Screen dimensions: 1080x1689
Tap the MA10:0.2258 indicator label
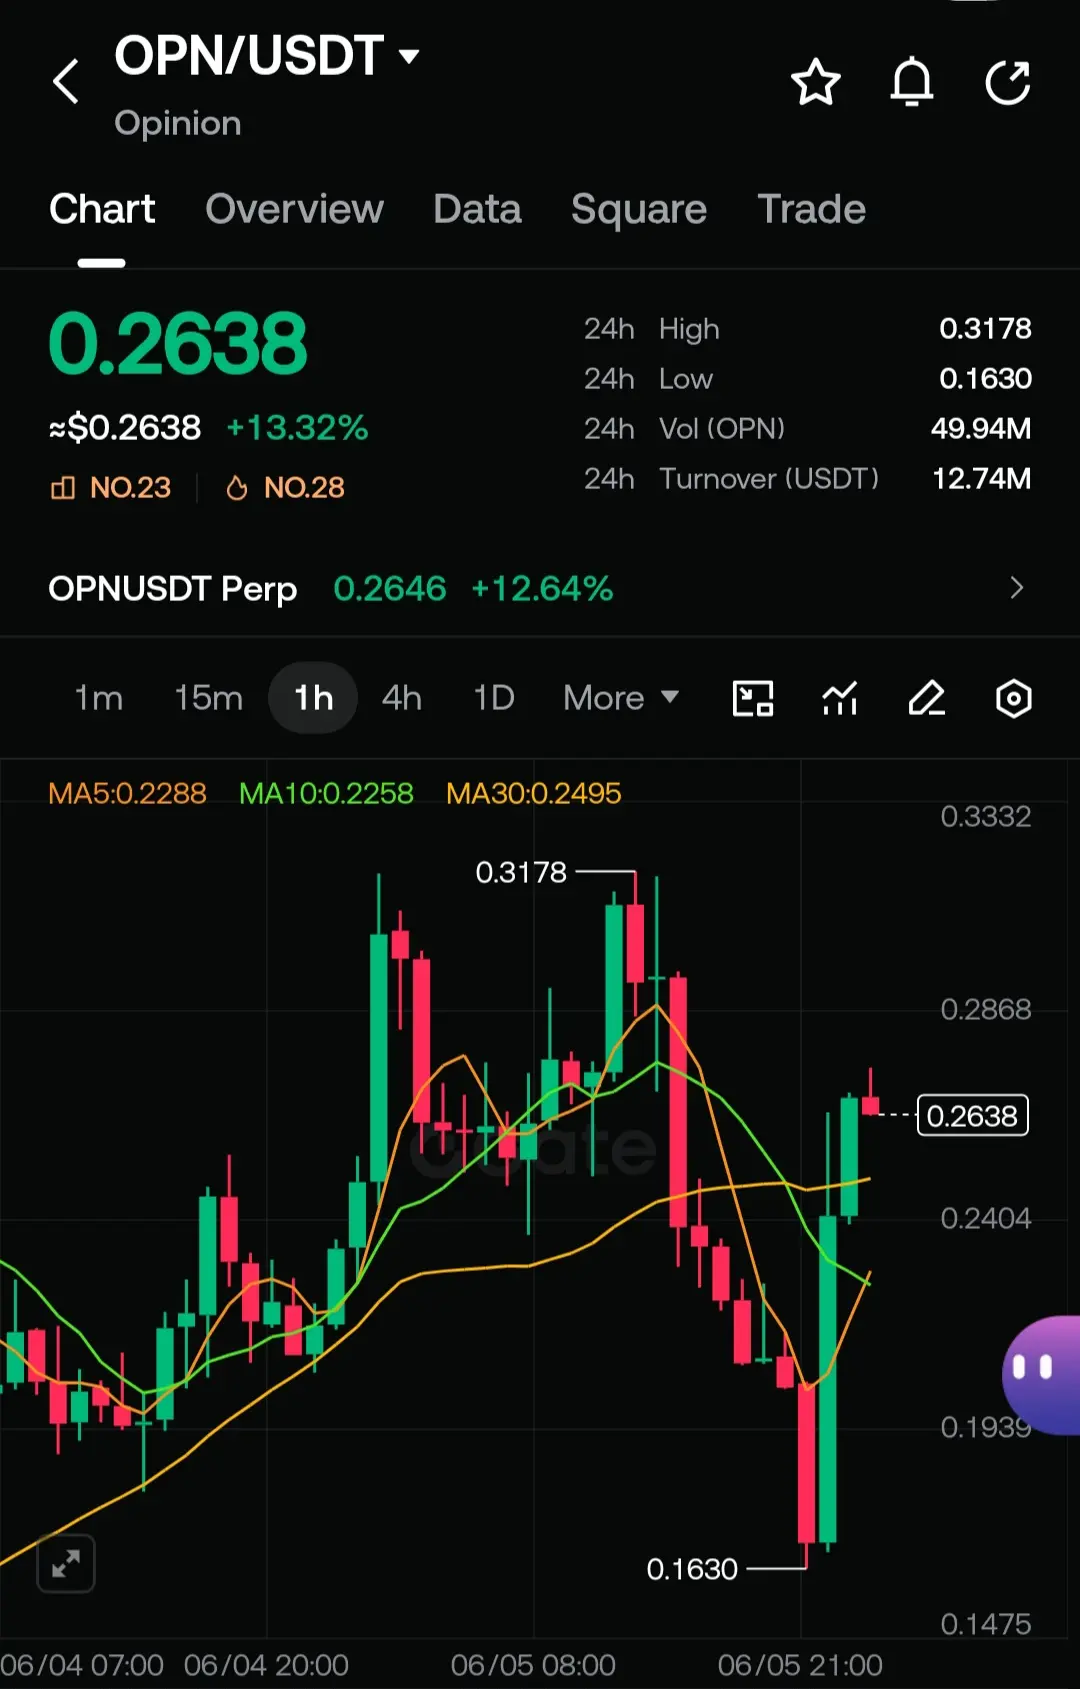point(326,793)
